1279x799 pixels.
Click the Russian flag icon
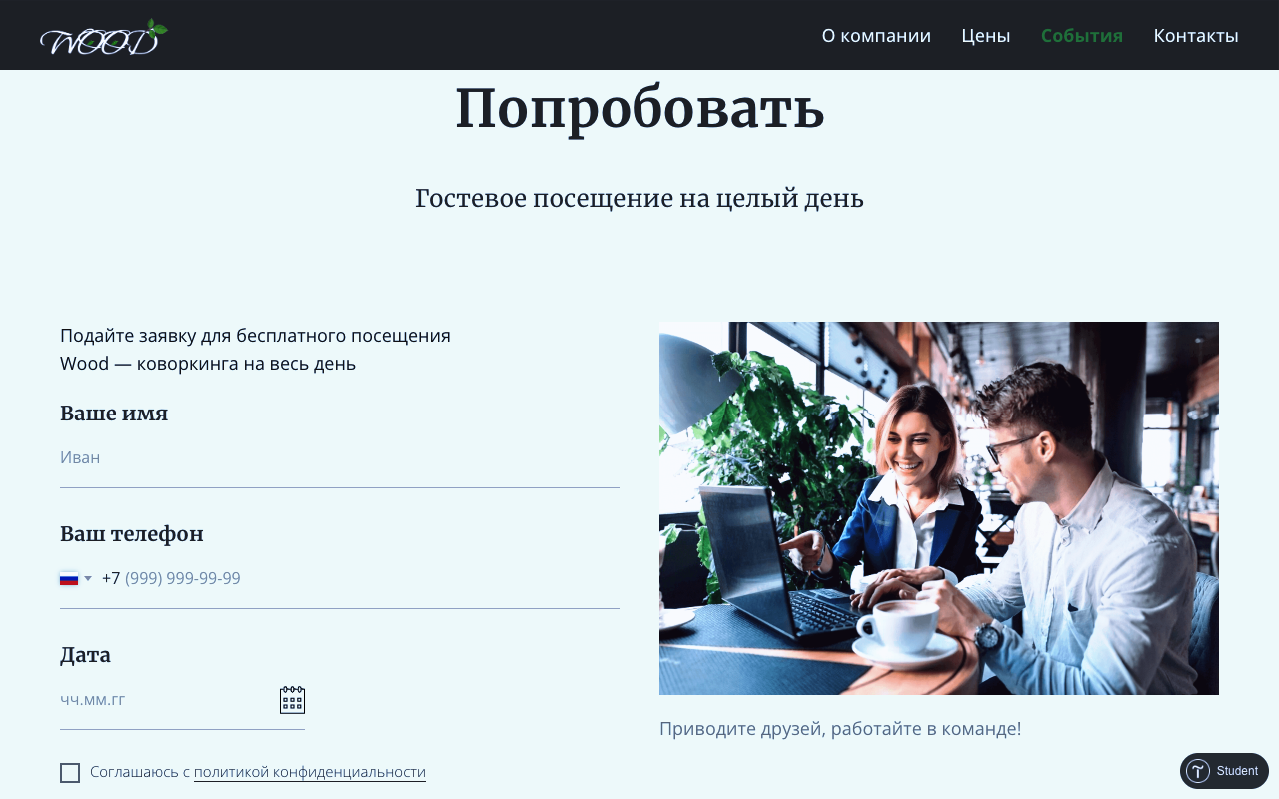(x=69, y=579)
